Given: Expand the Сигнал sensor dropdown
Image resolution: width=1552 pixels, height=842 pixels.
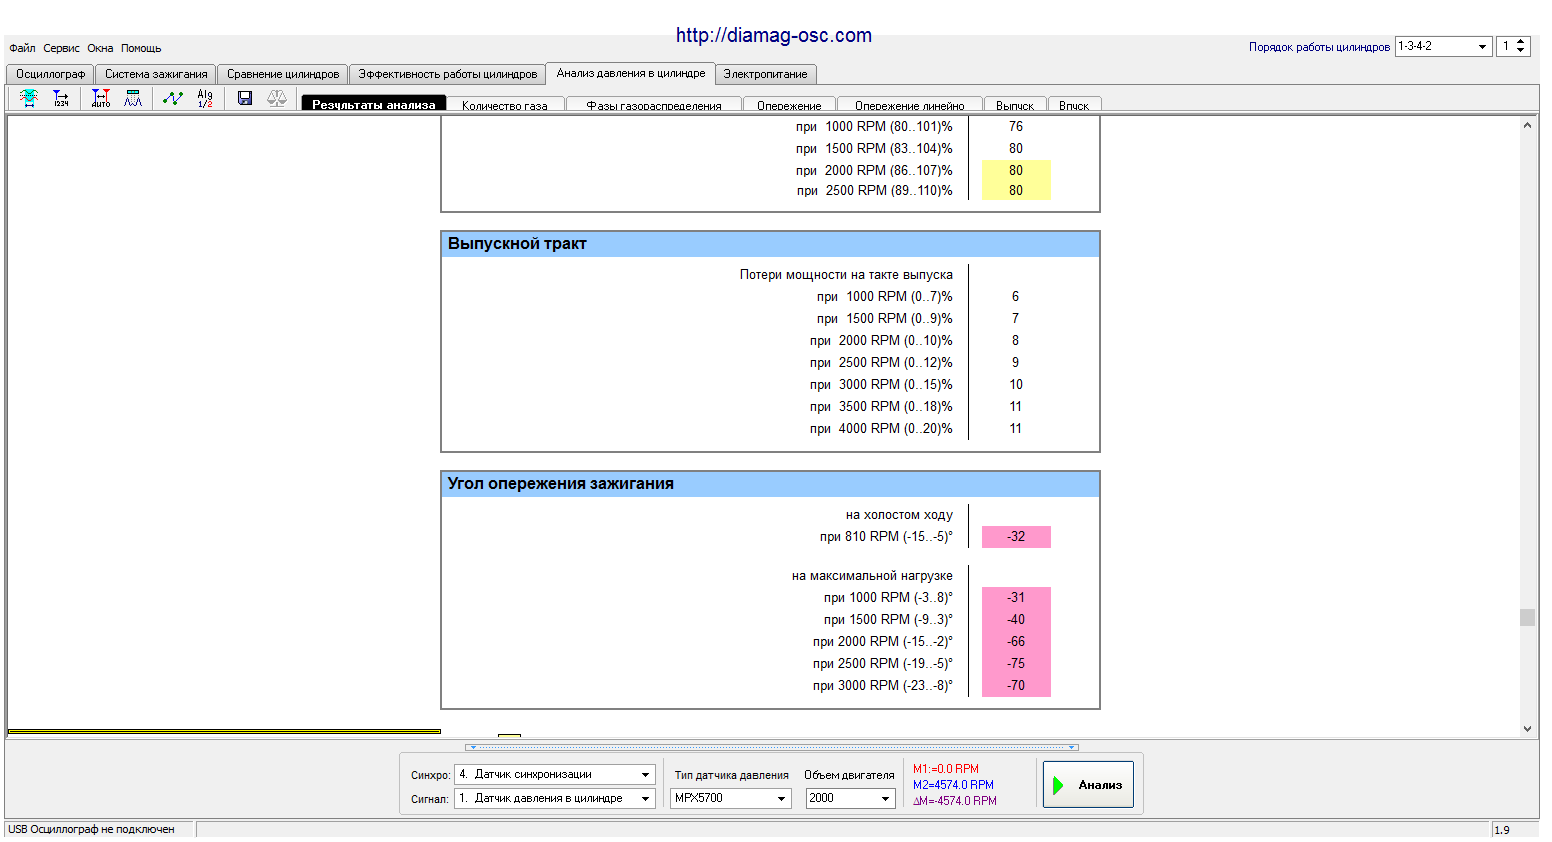Looking at the screenshot, I should 646,798.
